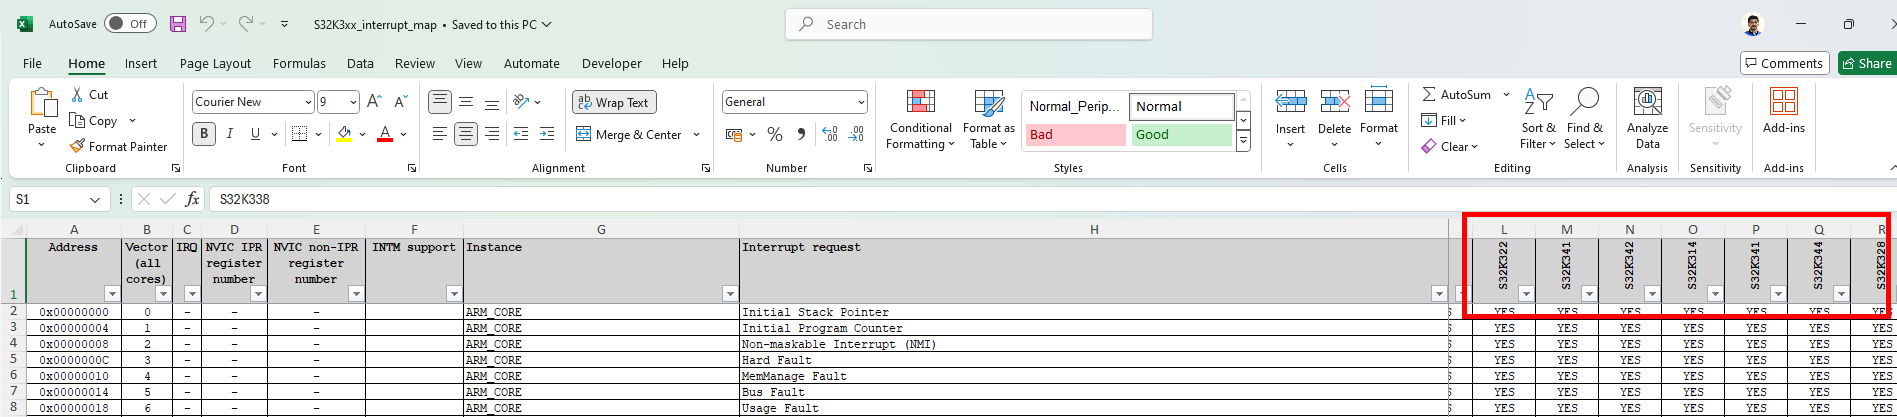The width and height of the screenshot is (1897, 417).
Task: Toggle Wrap Text
Action: click(614, 102)
